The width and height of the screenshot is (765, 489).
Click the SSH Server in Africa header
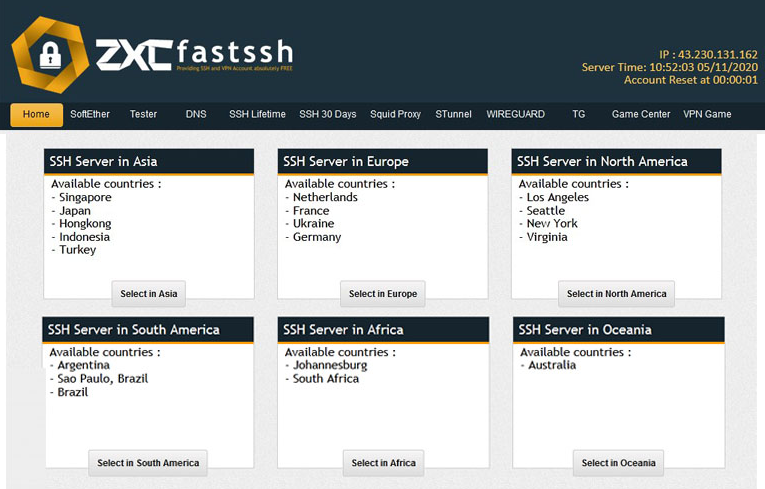tap(383, 330)
